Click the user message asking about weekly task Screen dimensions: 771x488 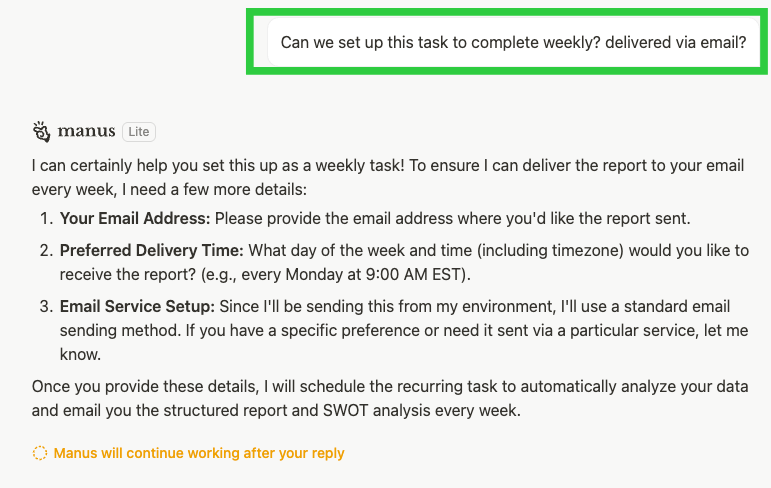(513, 43)
